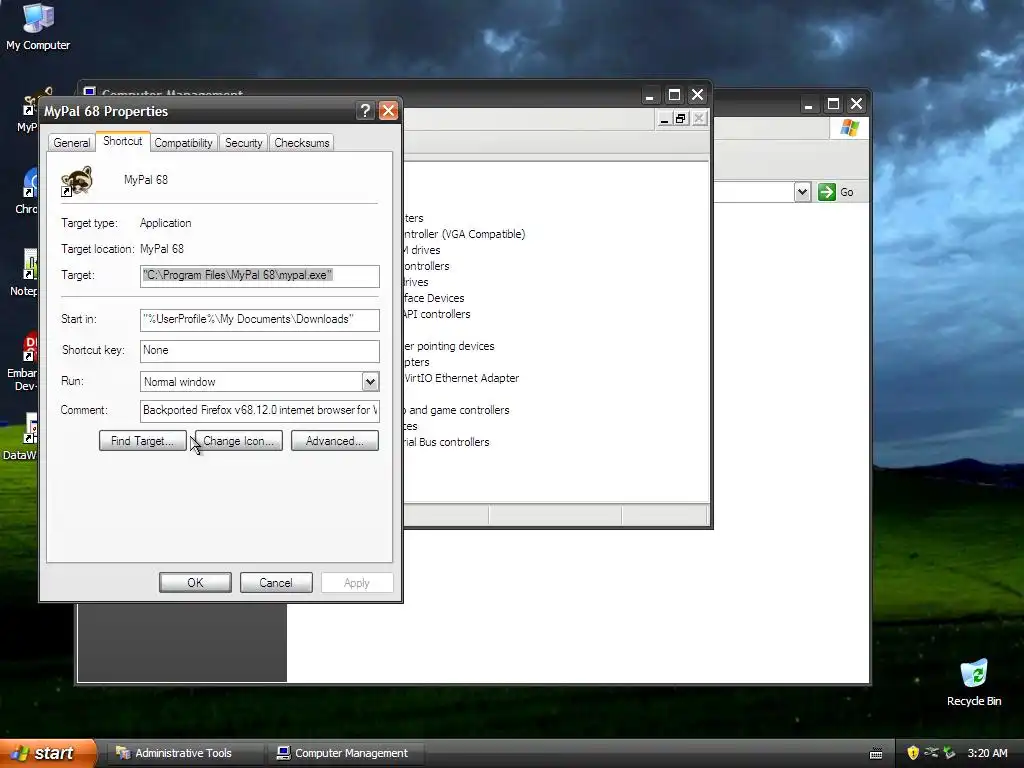This screenshot has height=768, width=1024.
Task: Select the Shortcut tab
Action: tap(123, 141)
